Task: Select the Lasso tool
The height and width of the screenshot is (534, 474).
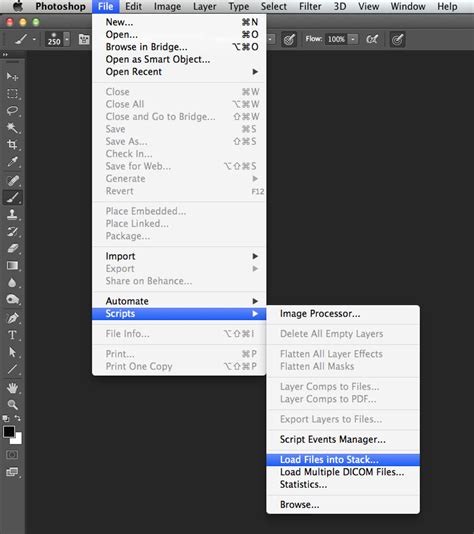Action: [x=12, y=110]
